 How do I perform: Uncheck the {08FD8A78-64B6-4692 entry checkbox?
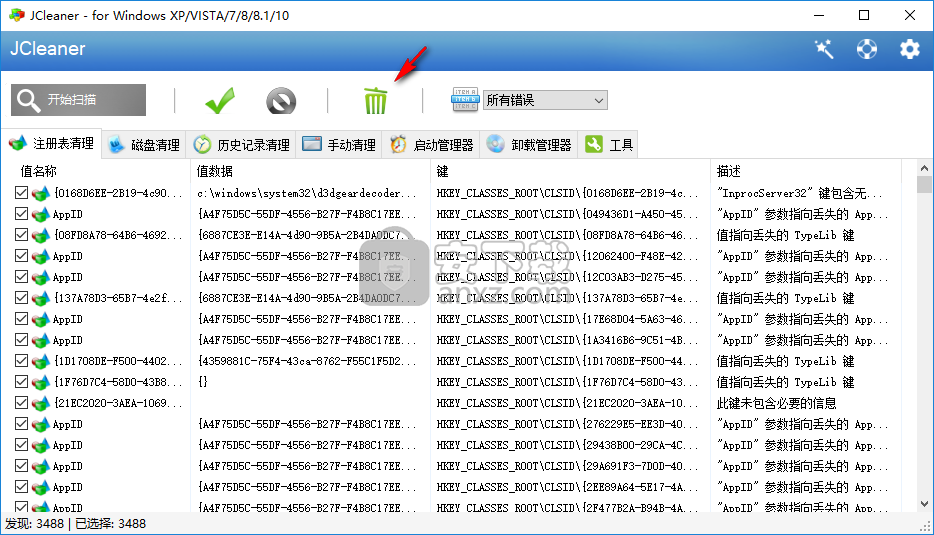coord(21,234)
